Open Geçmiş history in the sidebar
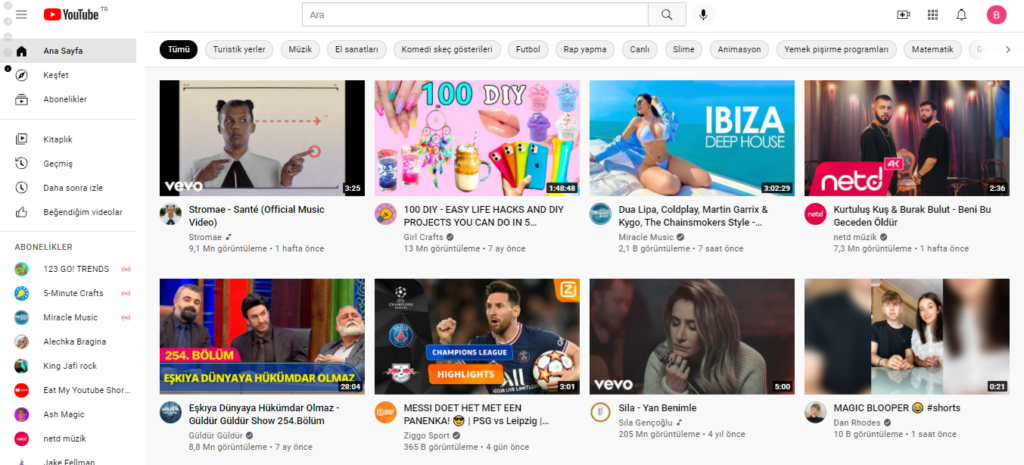 point(68,163)
